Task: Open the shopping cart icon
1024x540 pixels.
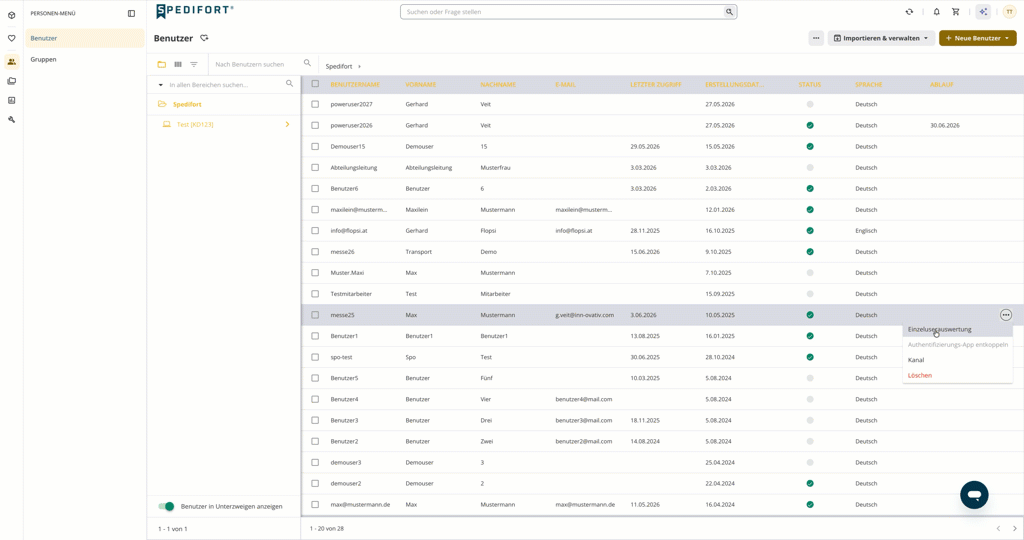Action: [x=955, y=12]
